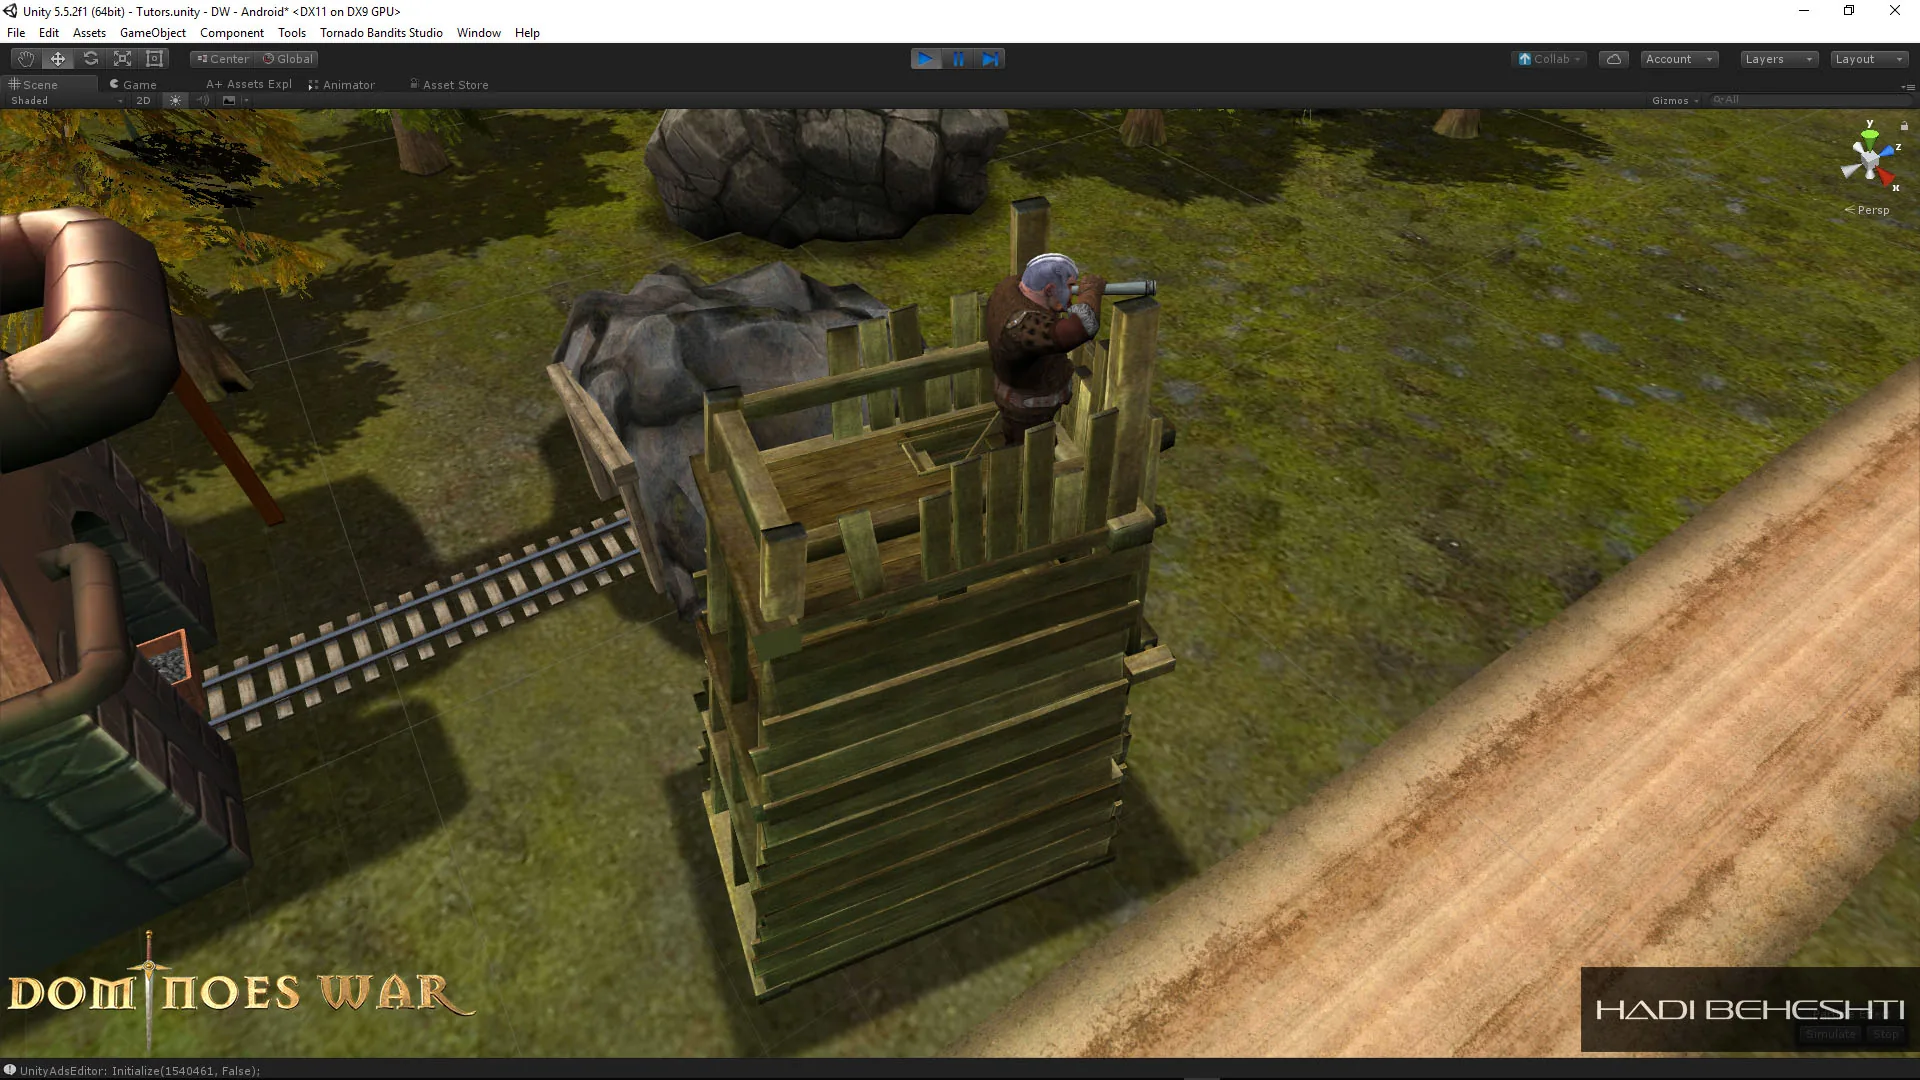Open the GameObject menu

[x=153, y=33]
